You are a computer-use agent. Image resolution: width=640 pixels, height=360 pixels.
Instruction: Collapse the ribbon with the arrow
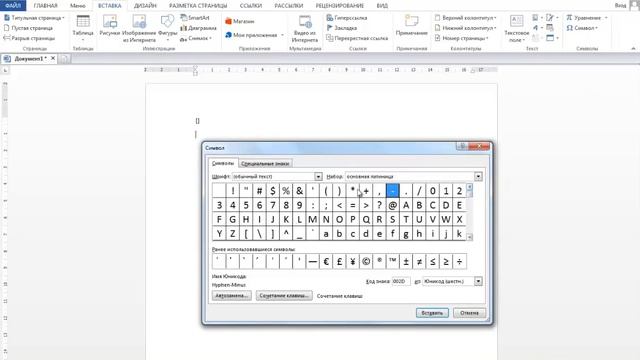point(633,49)
